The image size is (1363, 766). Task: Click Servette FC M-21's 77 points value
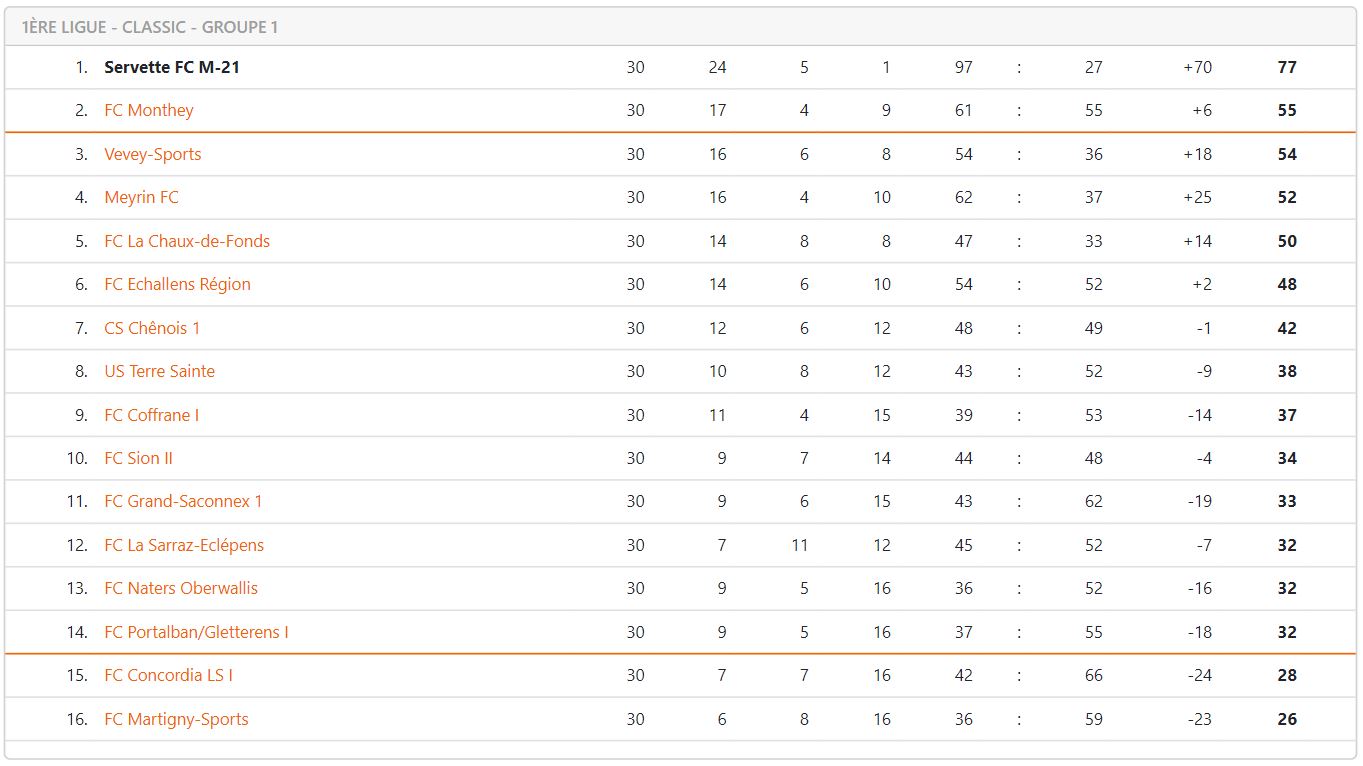tap(1287, 67)
